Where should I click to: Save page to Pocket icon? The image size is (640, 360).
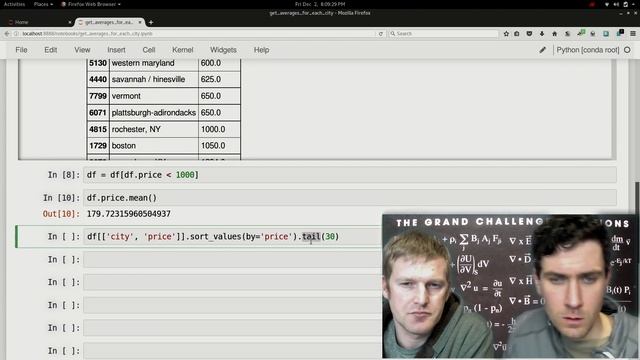pos(529,33)
